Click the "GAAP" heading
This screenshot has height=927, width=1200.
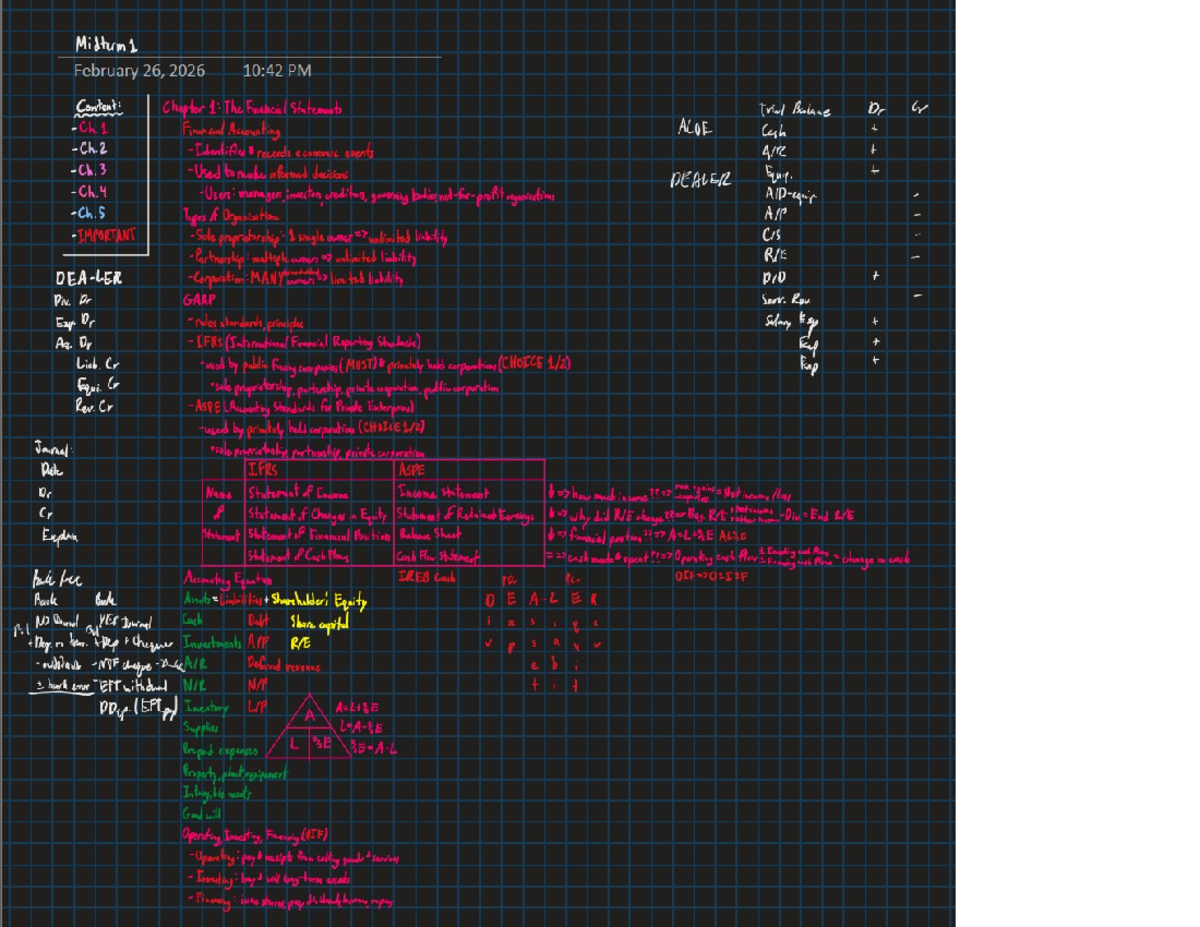click(x=198, y=299)
